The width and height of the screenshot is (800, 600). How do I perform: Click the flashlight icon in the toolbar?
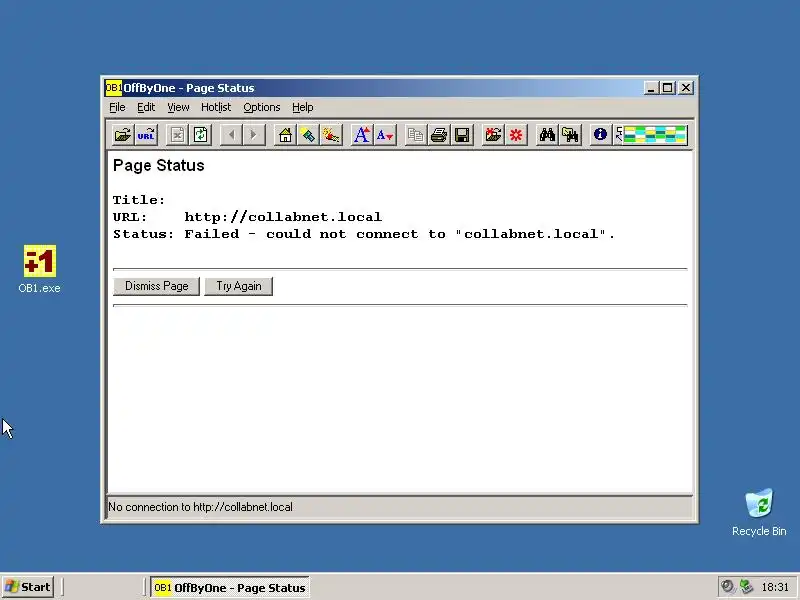(x=308, y=135)
